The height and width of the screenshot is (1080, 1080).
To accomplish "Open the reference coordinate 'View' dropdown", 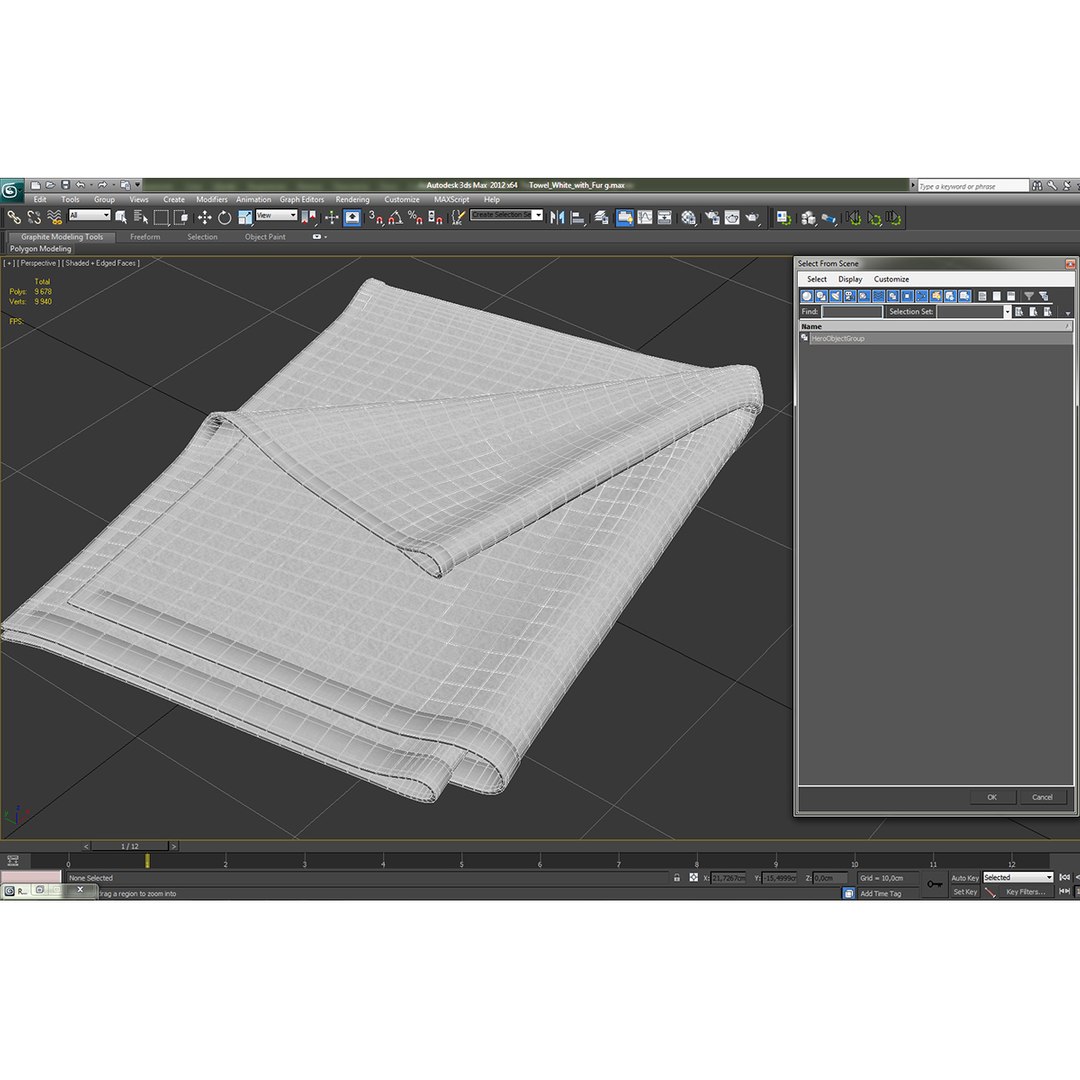I will point(276,216).
